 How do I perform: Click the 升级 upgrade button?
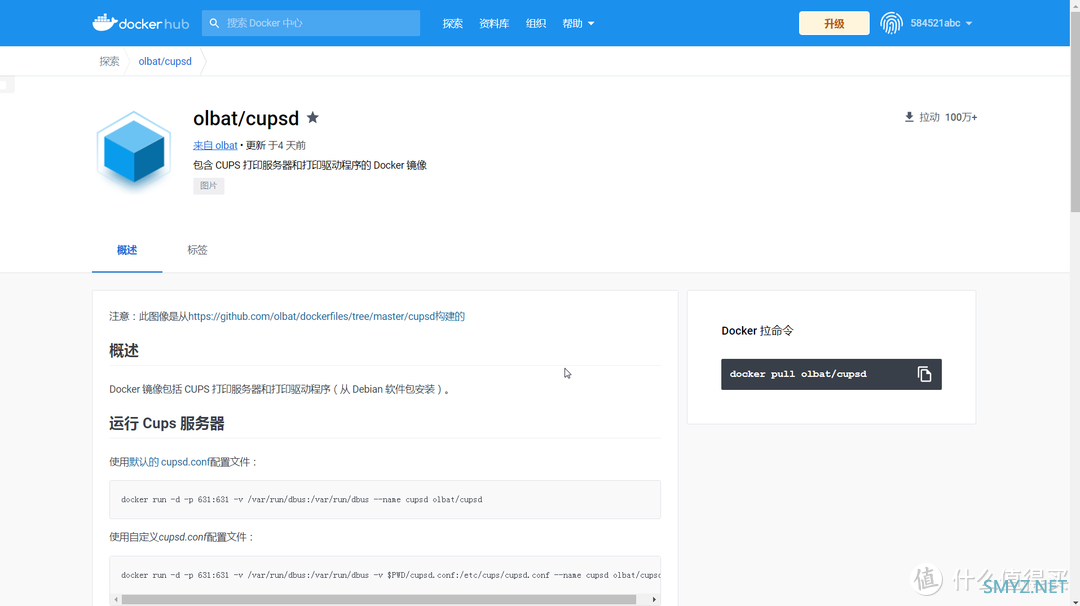(834, 23)
